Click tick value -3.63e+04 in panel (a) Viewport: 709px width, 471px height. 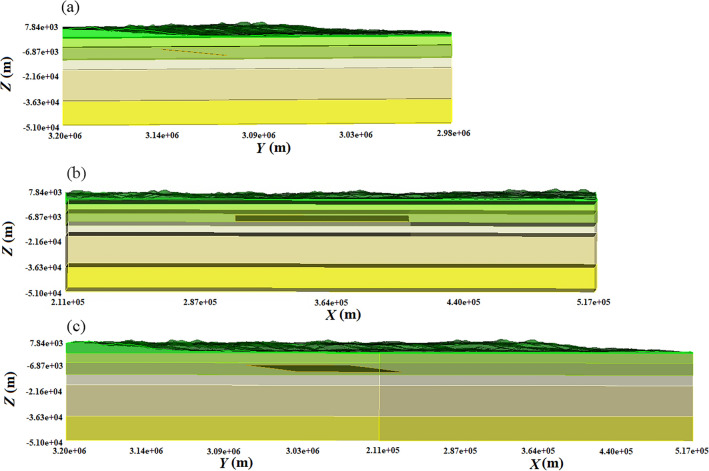pos(41,102)
